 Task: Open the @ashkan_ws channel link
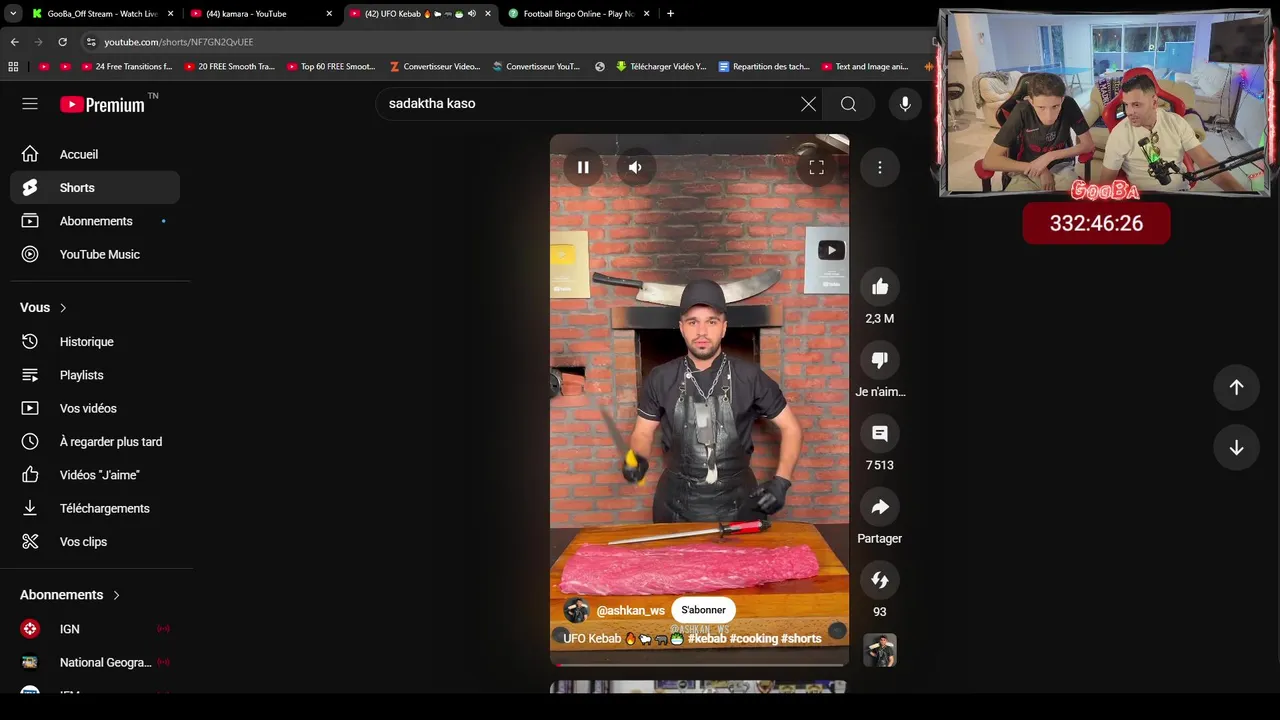coord(630,611)
